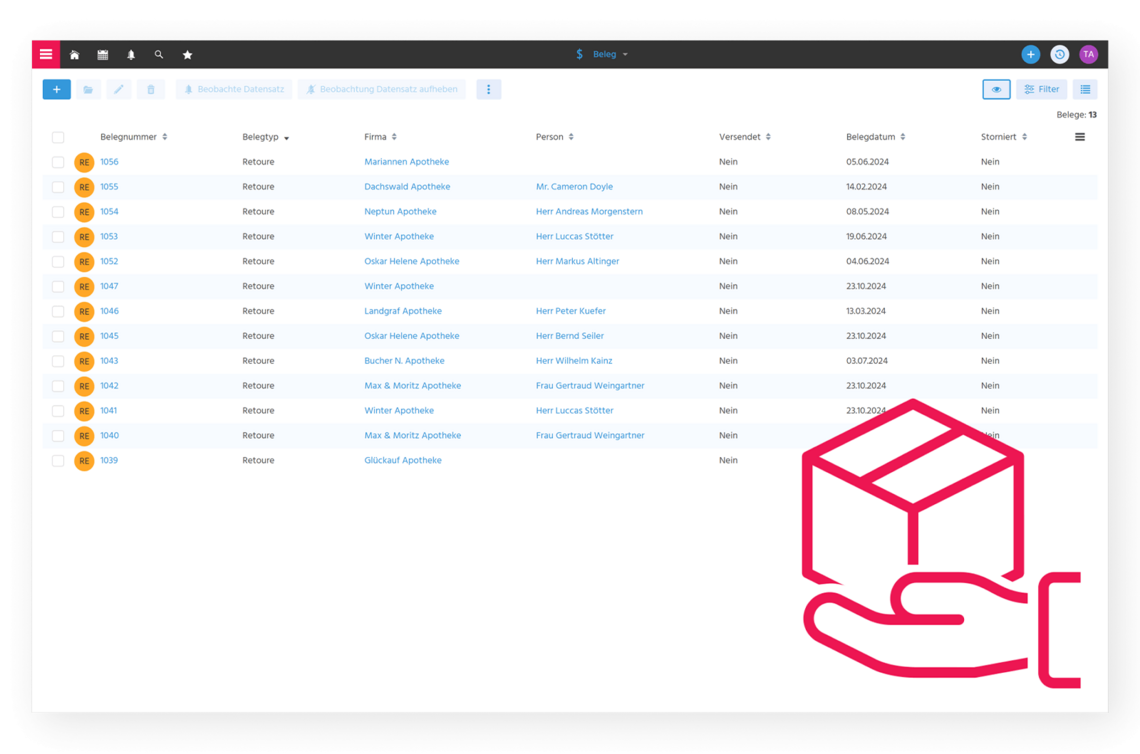Click the search magnifier icon
This screenshot has width=1140, height=754.
pyautogui.click(x=159, y=55)
